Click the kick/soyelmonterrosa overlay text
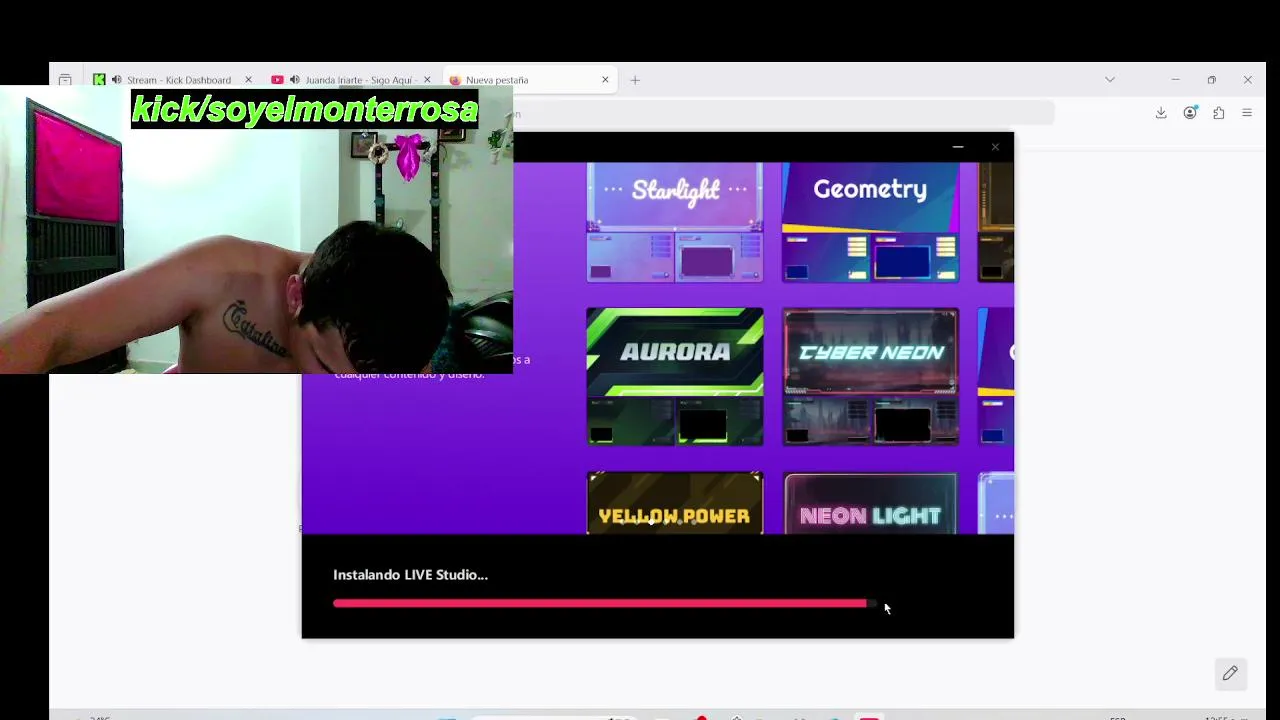 [305, 109]
